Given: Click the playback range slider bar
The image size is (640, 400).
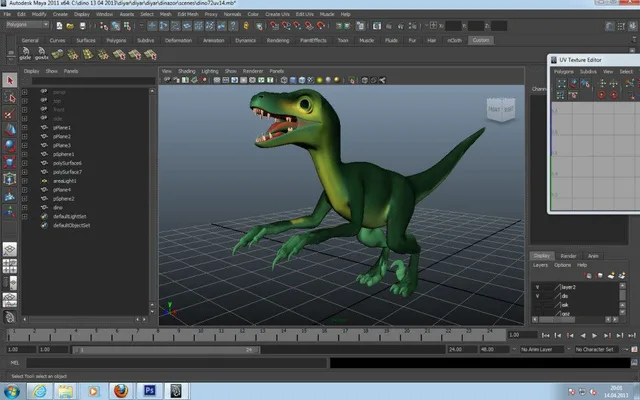Looking at the screenshot, I should coord(166,350).
